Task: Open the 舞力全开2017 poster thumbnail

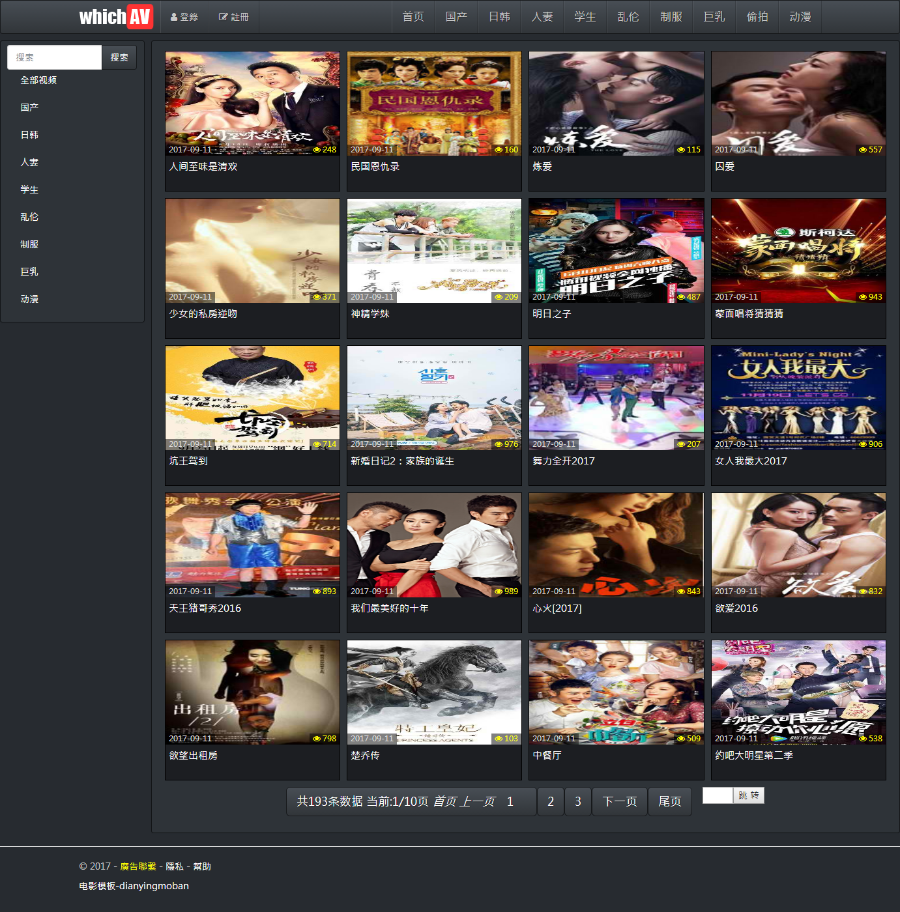Action: [x=616, y=398]
